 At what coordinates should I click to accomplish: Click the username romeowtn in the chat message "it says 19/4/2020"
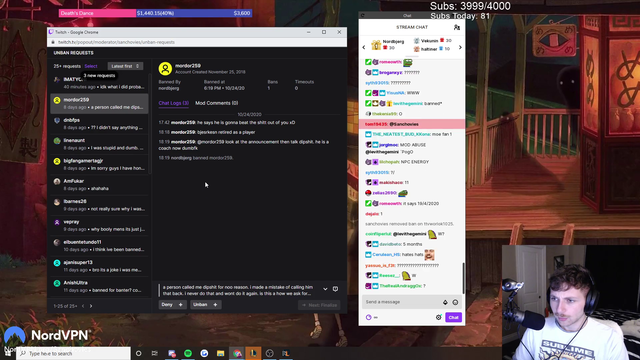(x=390, y=203)
